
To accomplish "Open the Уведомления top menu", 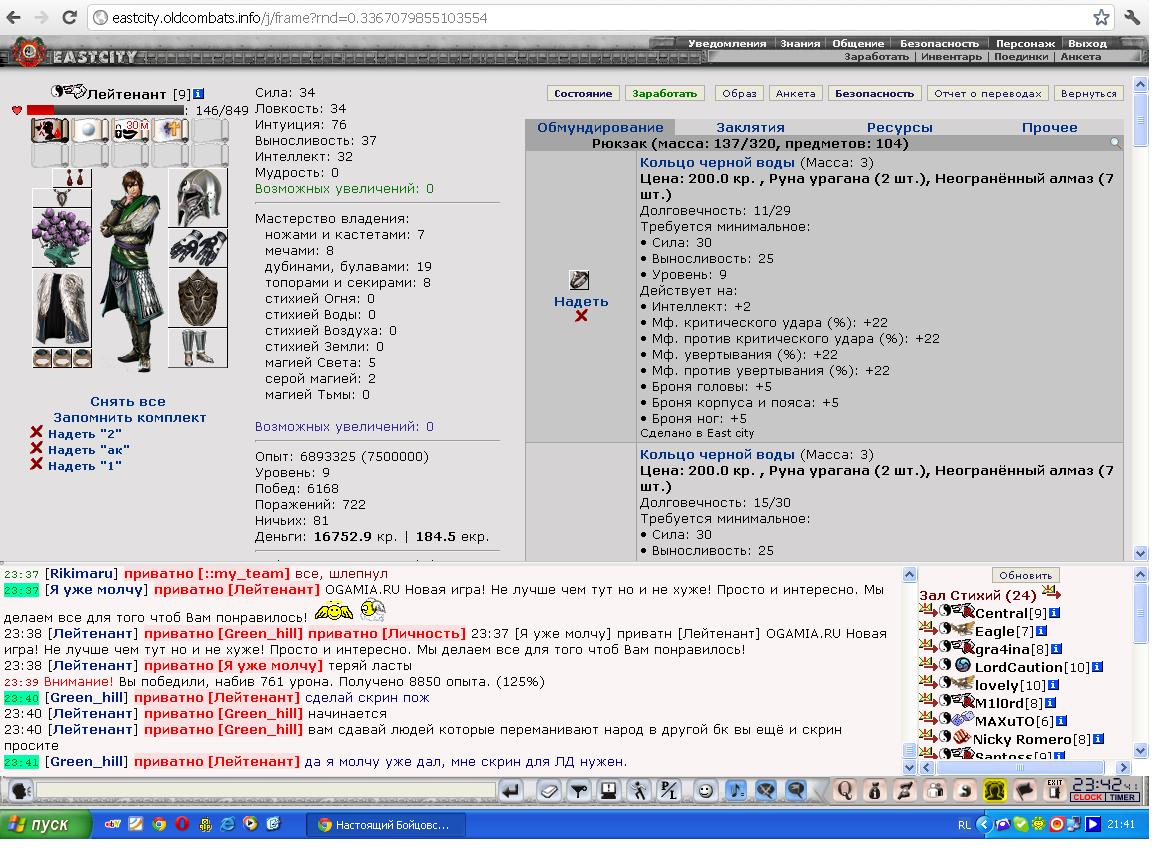I will coord(727,43).
